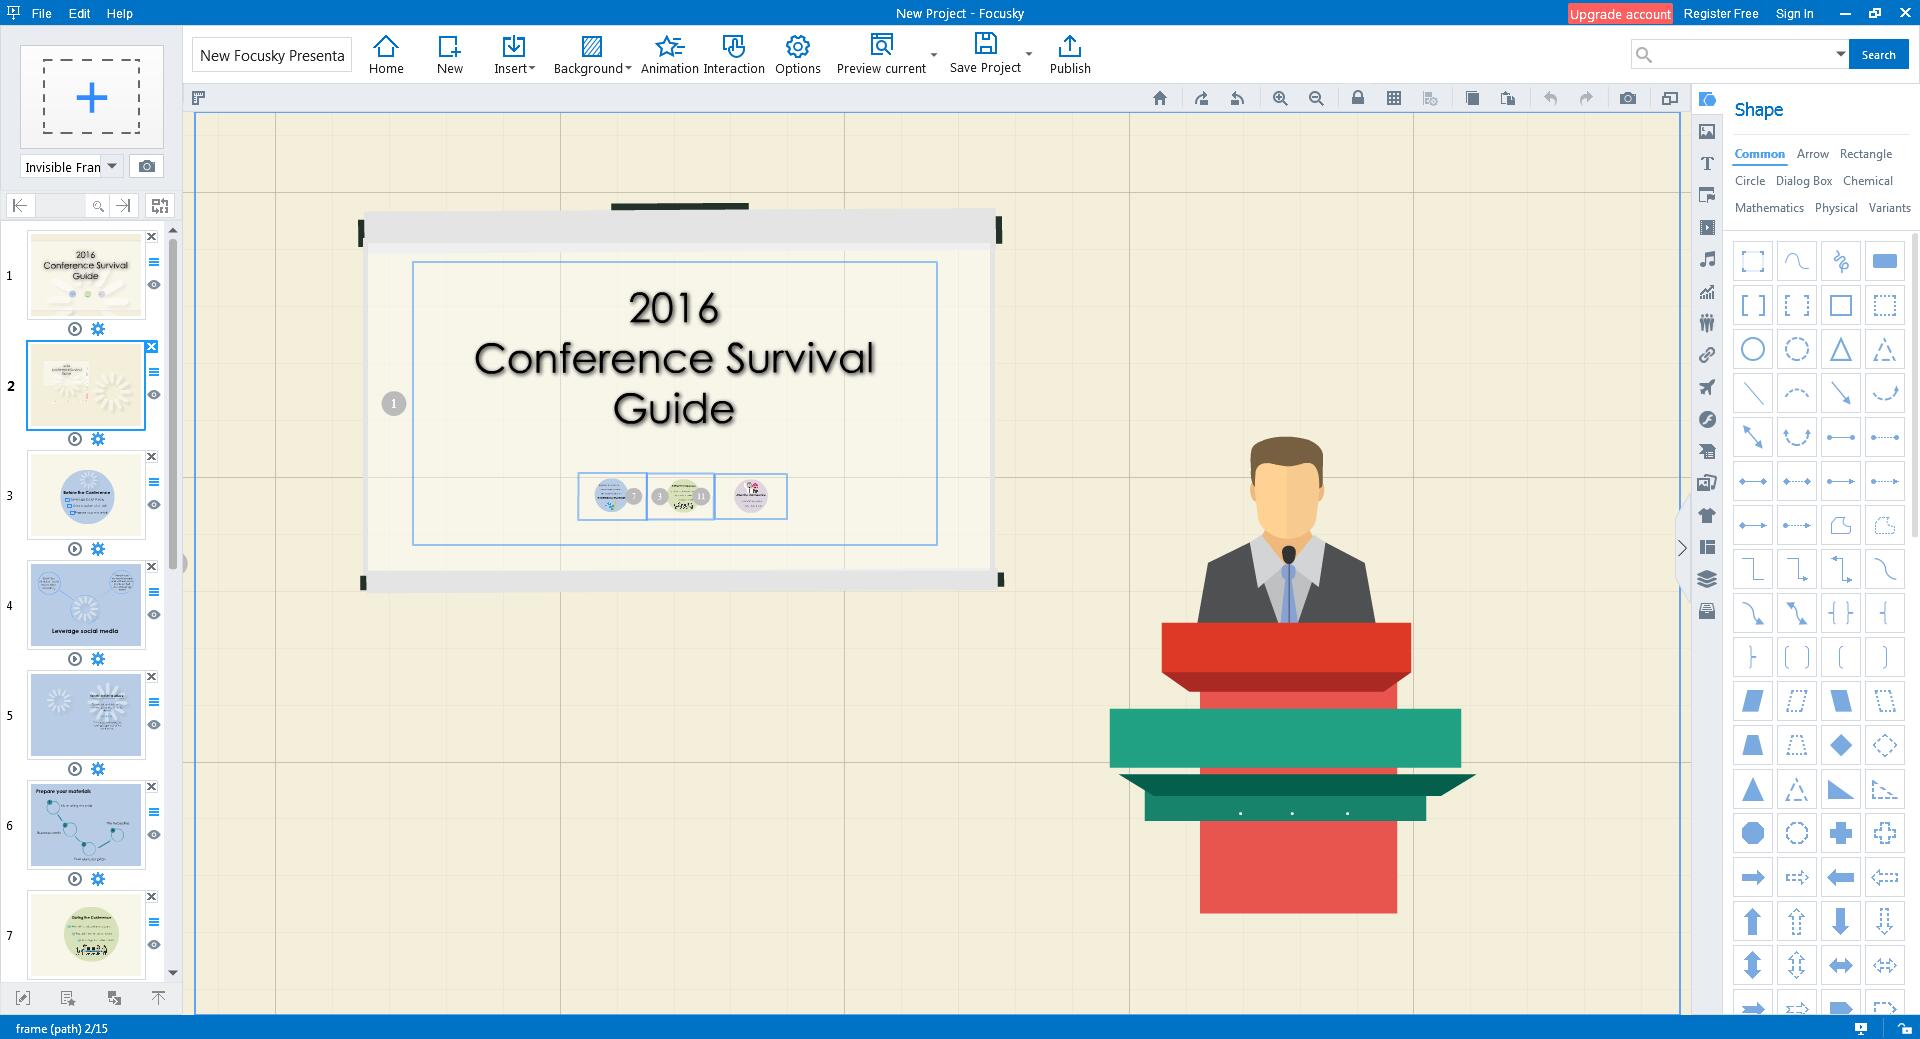Open the Link tool in sidebar
The height and width of the screenshot is (1039, 1920).
coord(1707,355)
